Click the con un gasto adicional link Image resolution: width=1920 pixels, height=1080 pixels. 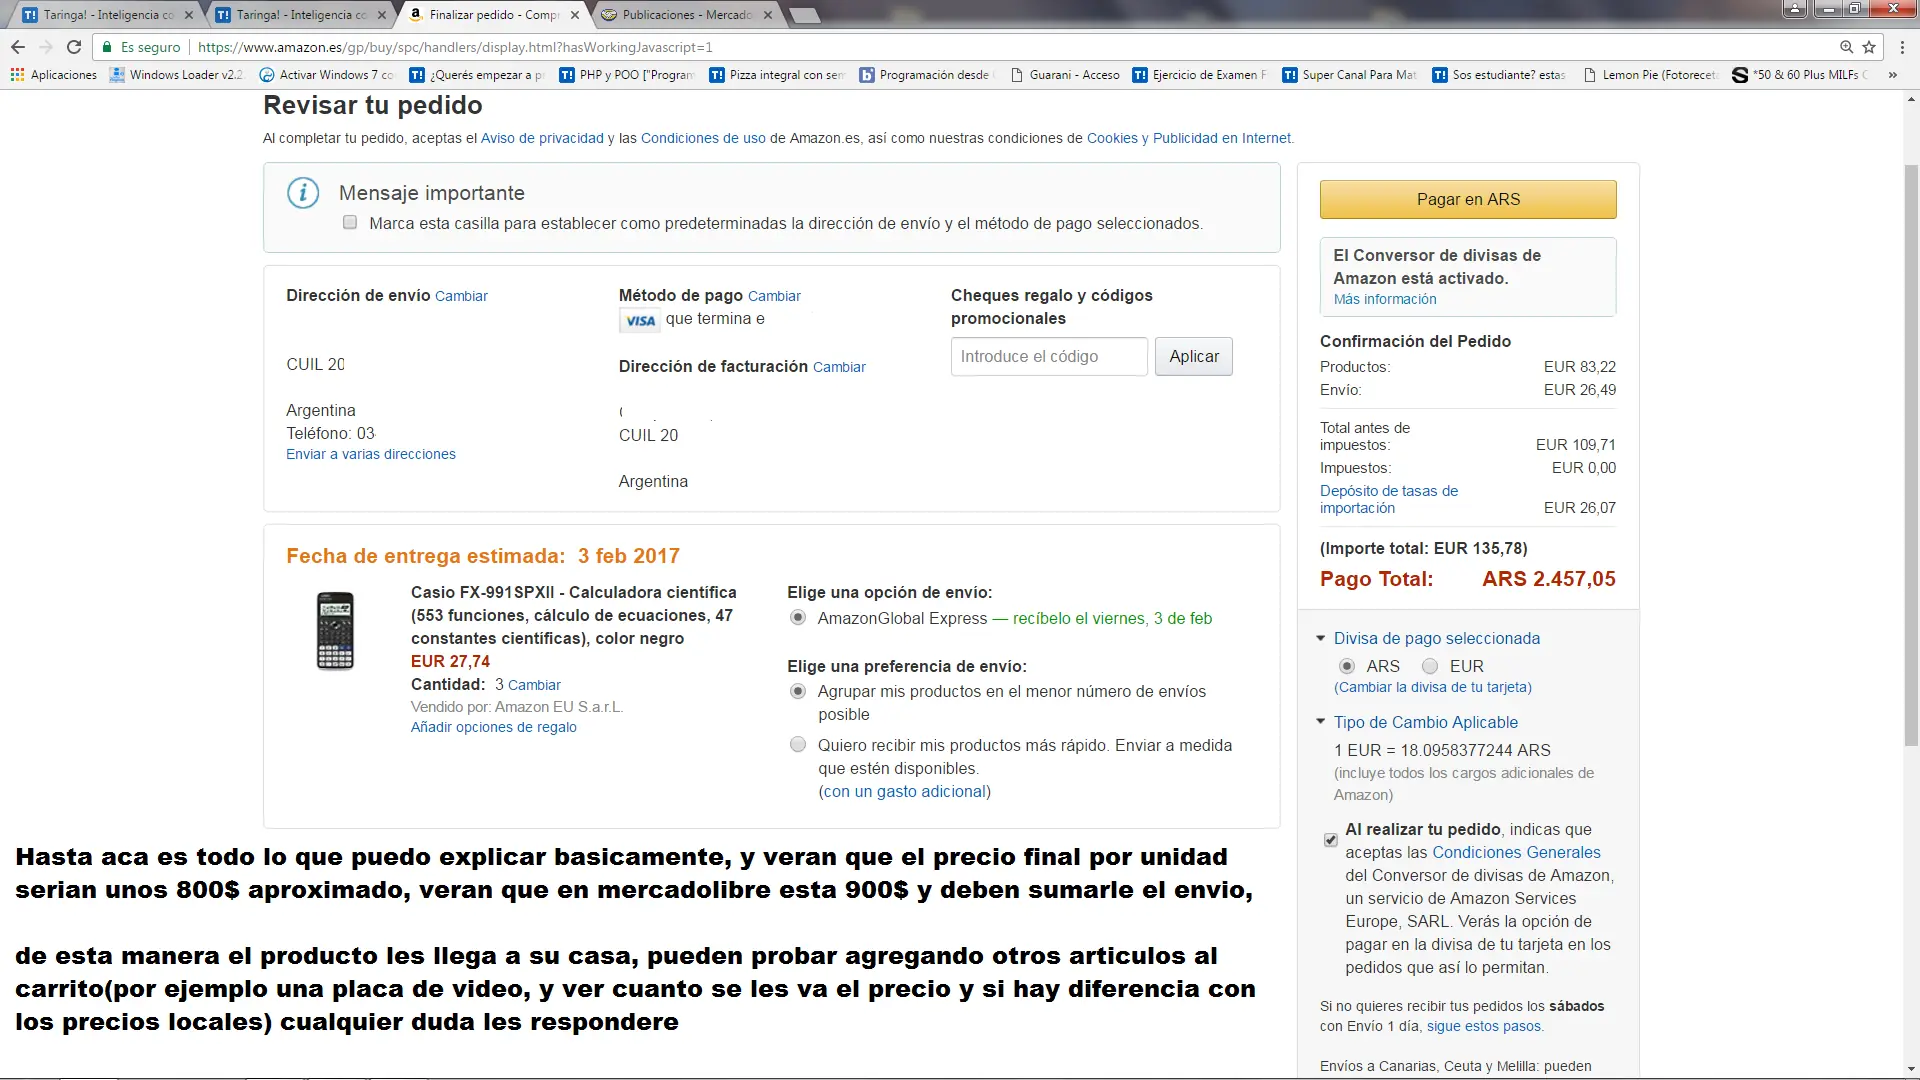[904, 791]
